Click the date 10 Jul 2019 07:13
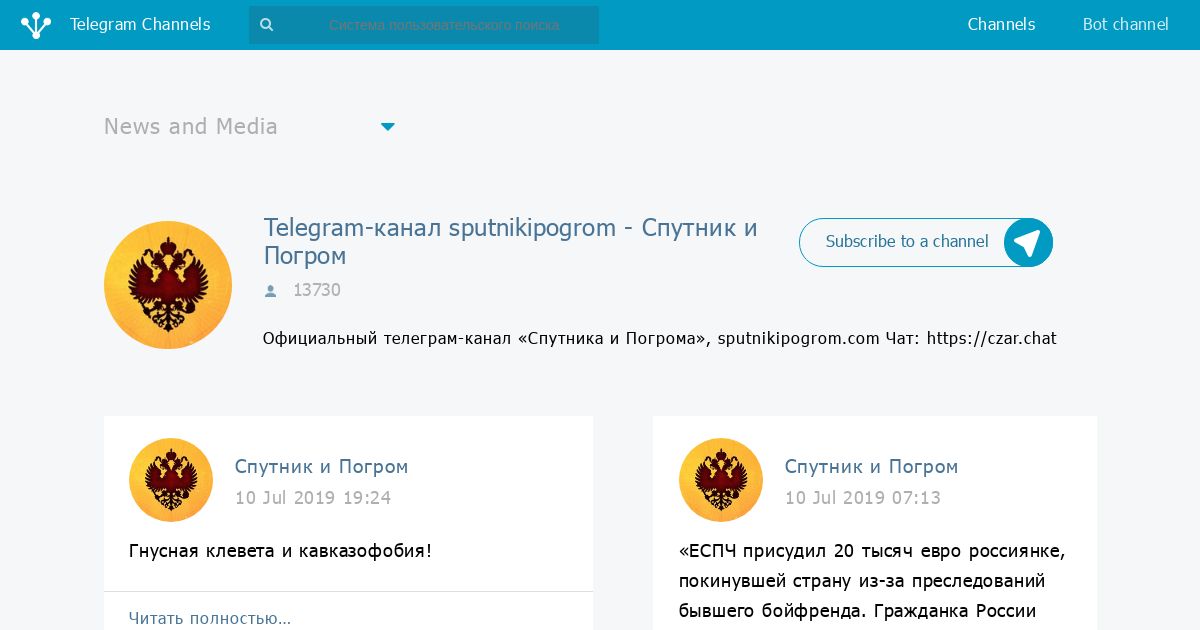 pyautogui.click(x=863, y=498)
